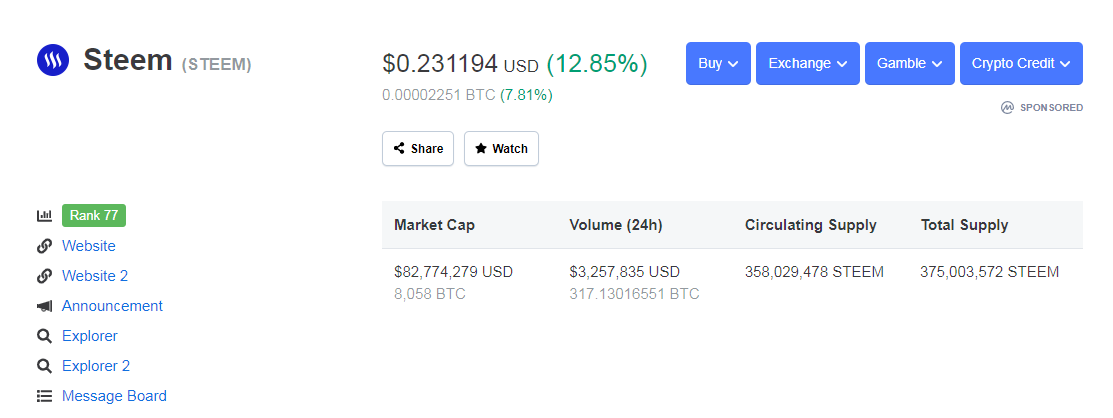Visit the Message Board link
The image size is (1113, 418).
click(114, 396)
